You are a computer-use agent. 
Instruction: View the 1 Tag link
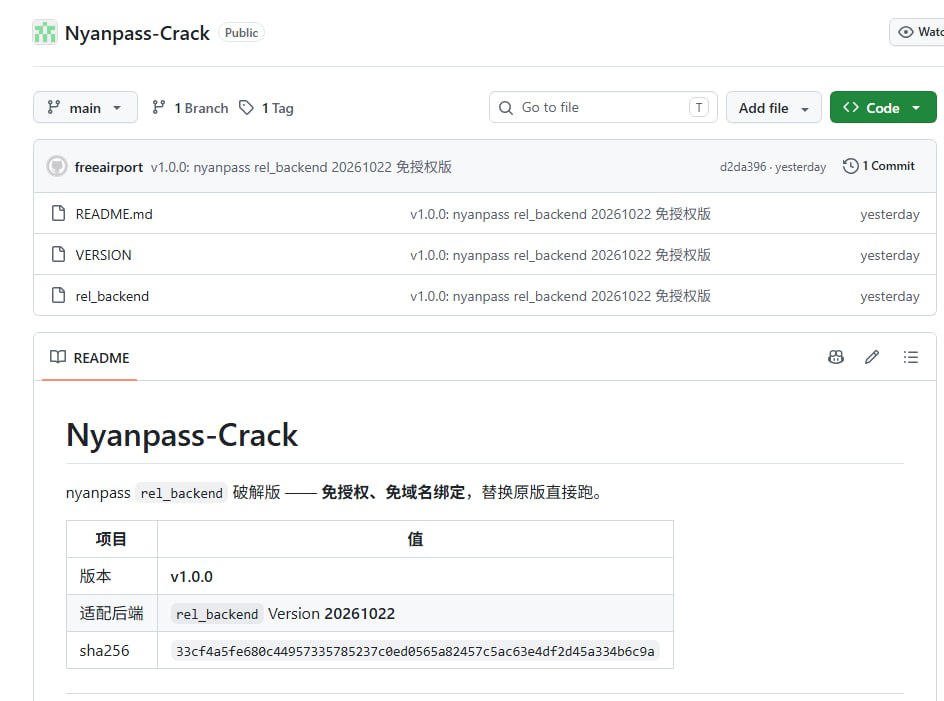pos(266,108)
